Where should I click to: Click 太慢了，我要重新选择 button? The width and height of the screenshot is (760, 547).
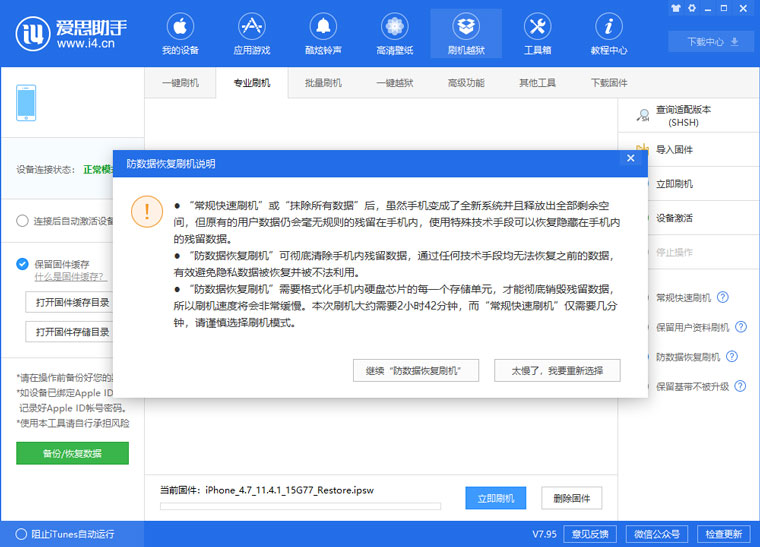[x=557, y=371]
